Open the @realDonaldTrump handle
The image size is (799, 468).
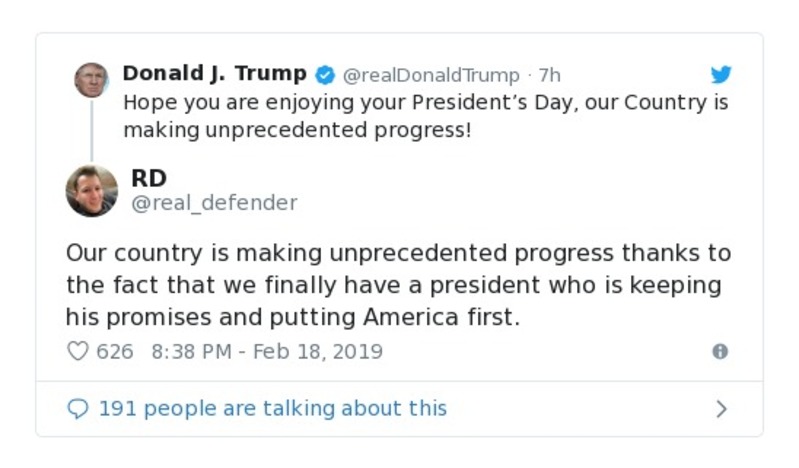click(431, 76)
